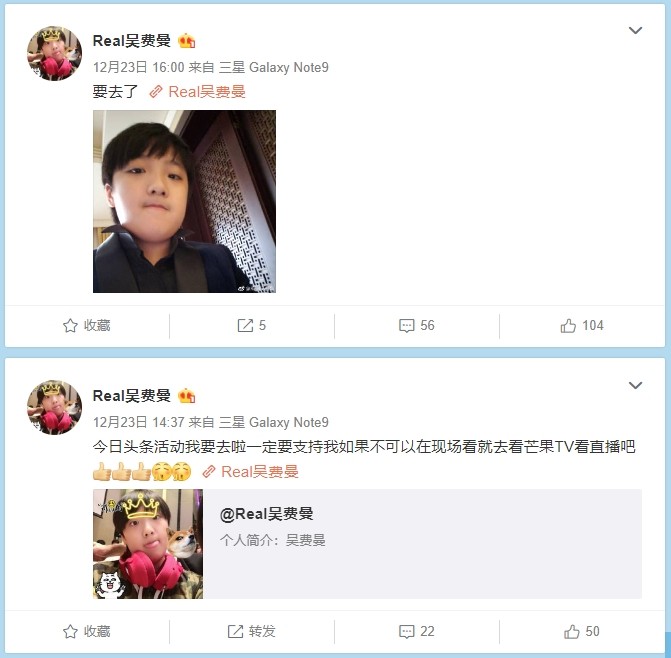Open the Real吴费曼 link after the emojis
The width and height of the screenshot is (671, 658).
pos(250,472)
